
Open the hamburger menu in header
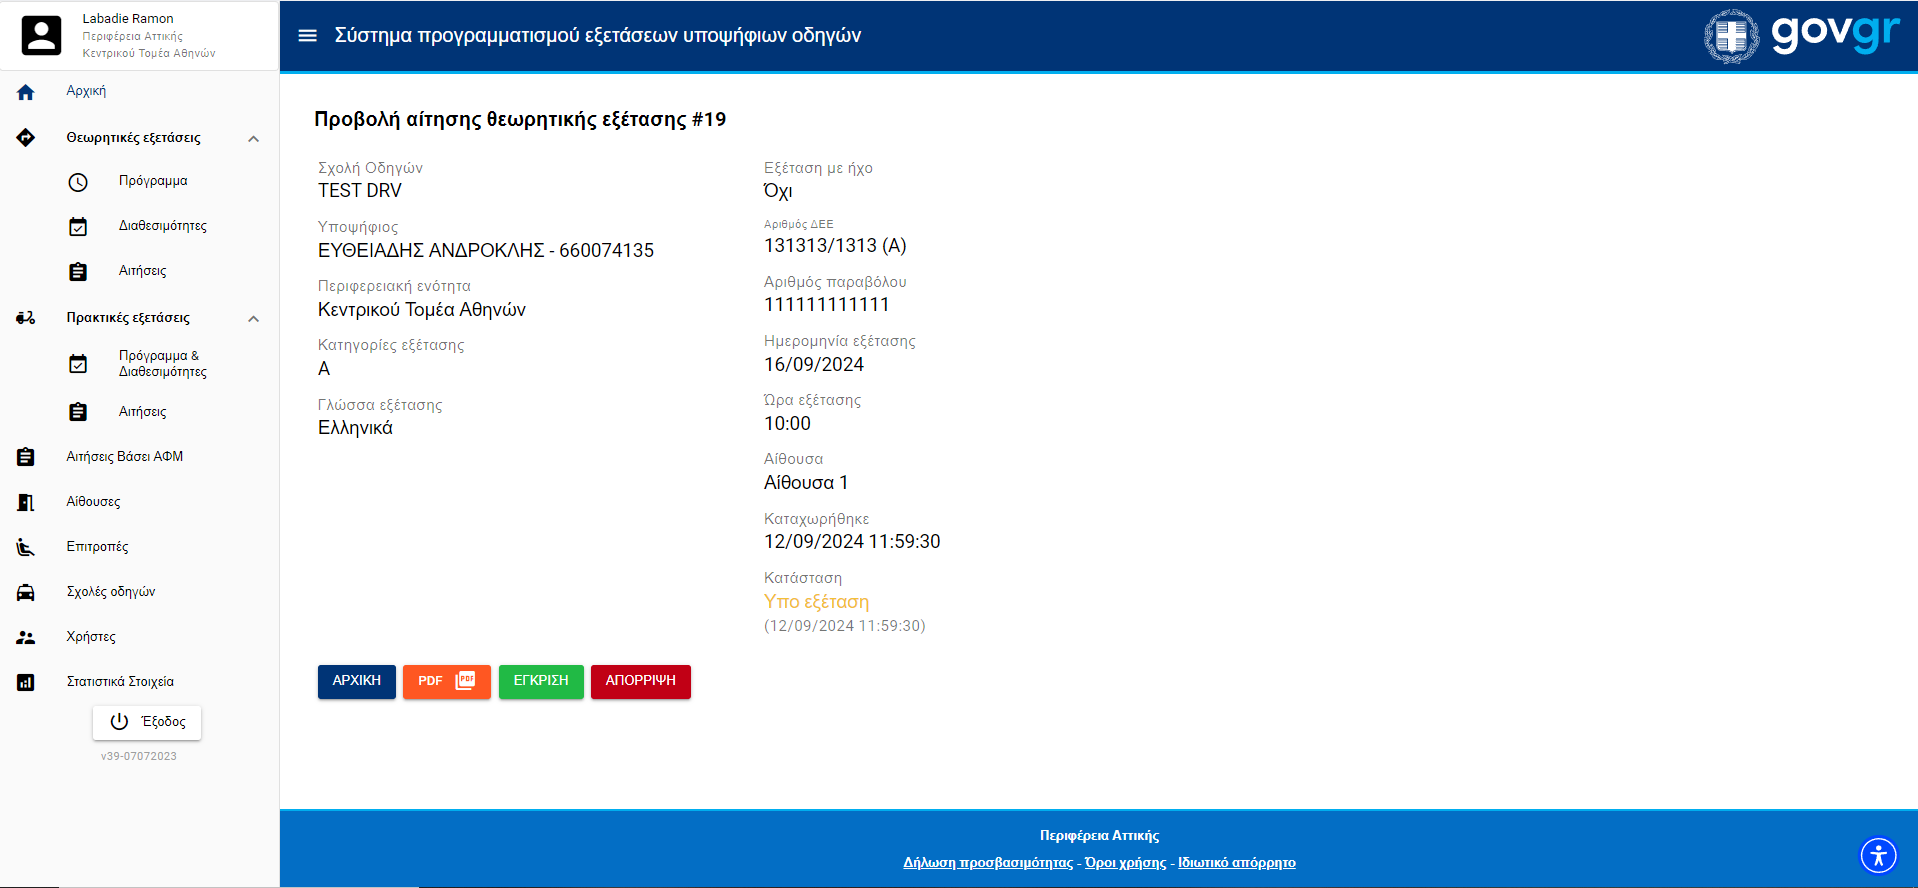[307, 36]
